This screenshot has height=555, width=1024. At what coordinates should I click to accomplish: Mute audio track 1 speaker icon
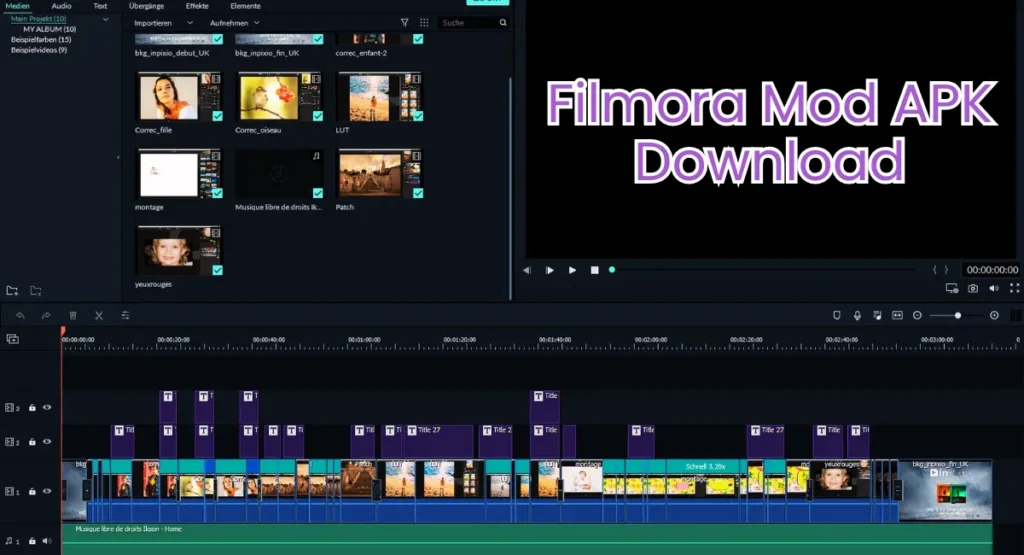coord(47,541)
